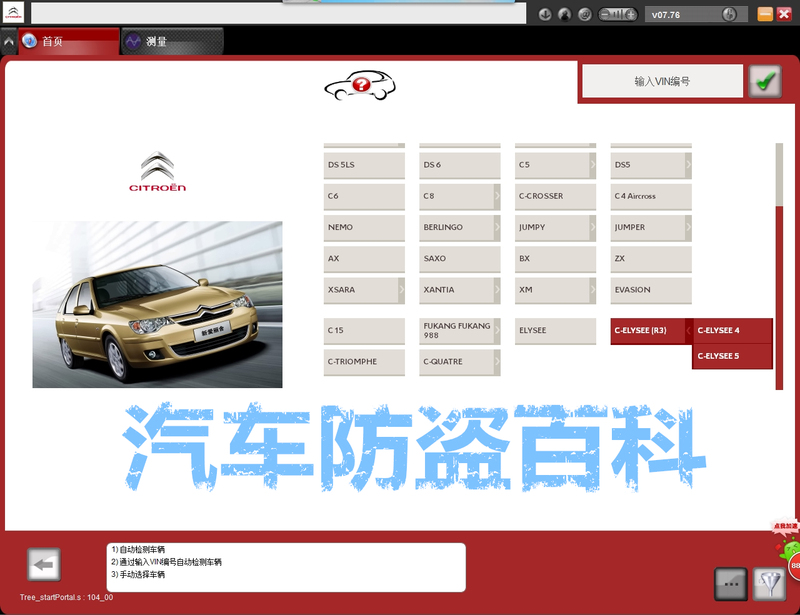Switch to the 首页 home tab
Screen dimensions: 800x615
click(x=69, y=41)
